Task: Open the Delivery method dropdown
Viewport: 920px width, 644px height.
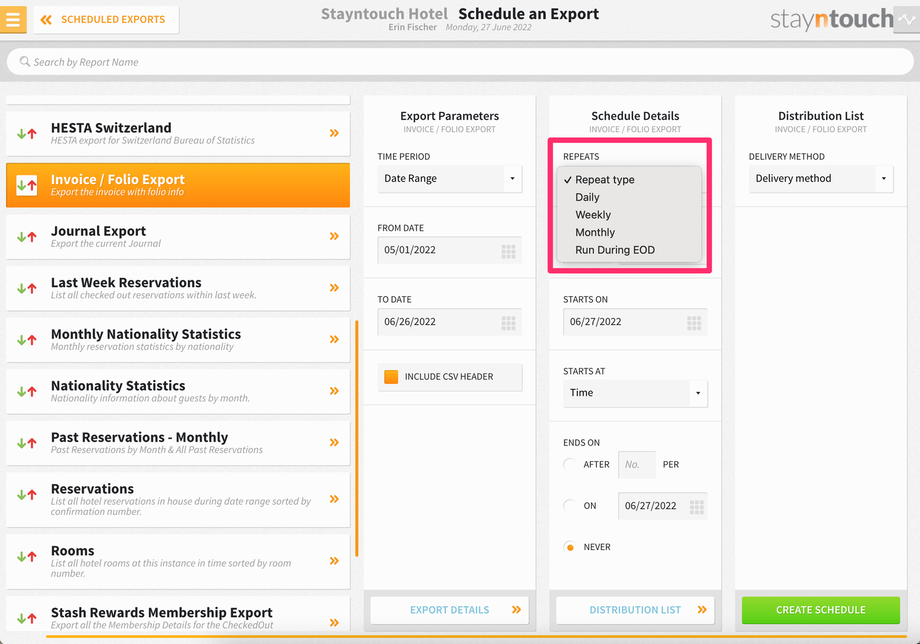Action: click(x=821, y=178)
